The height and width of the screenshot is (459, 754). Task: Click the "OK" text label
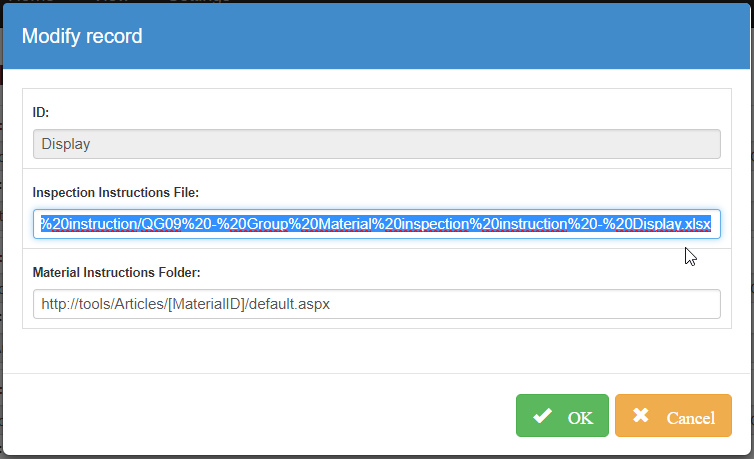point(581,418)
